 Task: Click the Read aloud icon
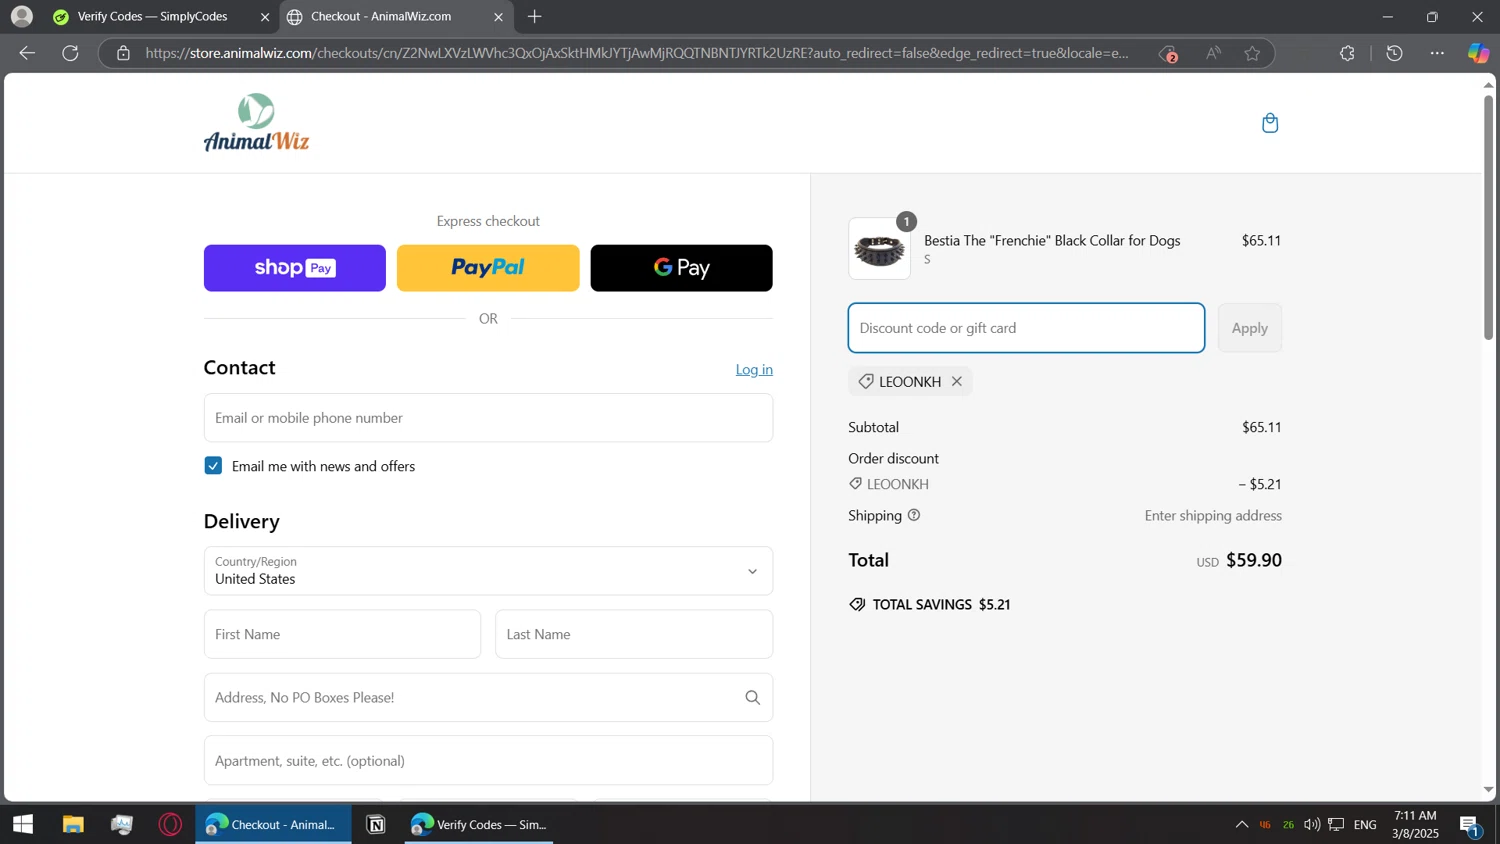point(1213,53)
